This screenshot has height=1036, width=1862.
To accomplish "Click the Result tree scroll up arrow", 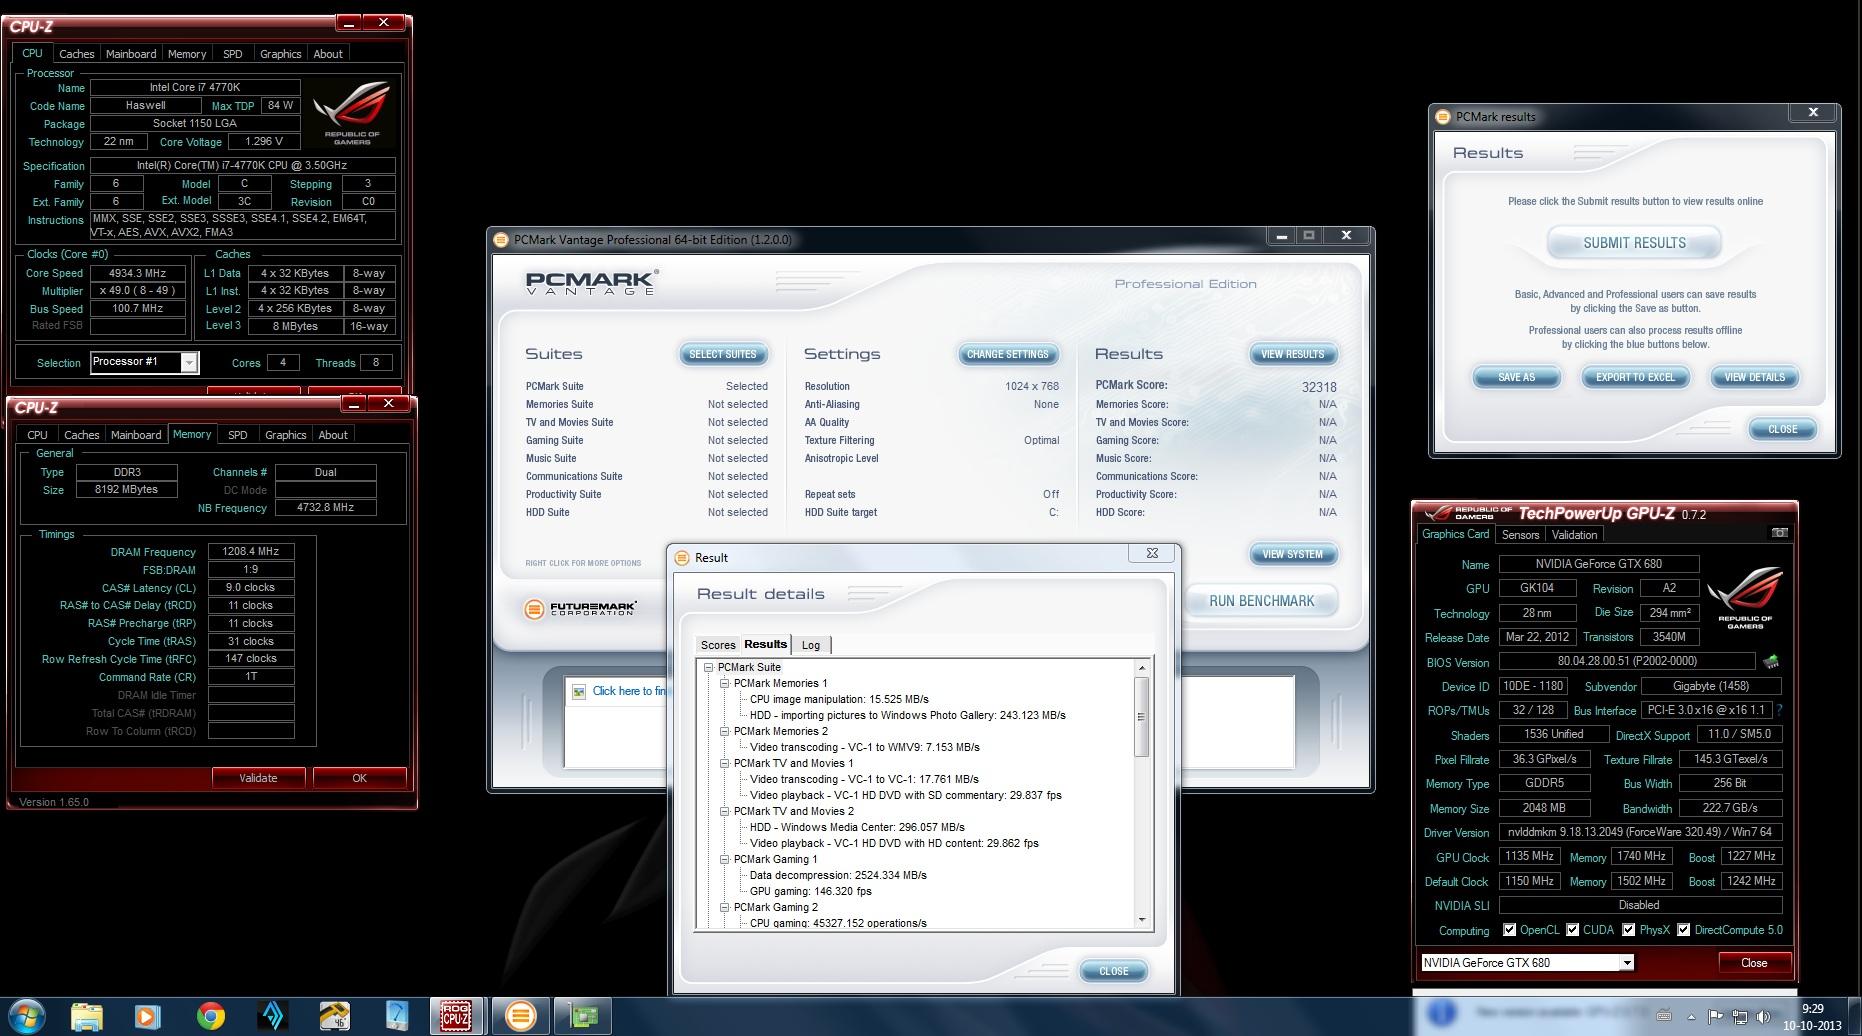I will pyautogui.click(x=1142, y=667).
